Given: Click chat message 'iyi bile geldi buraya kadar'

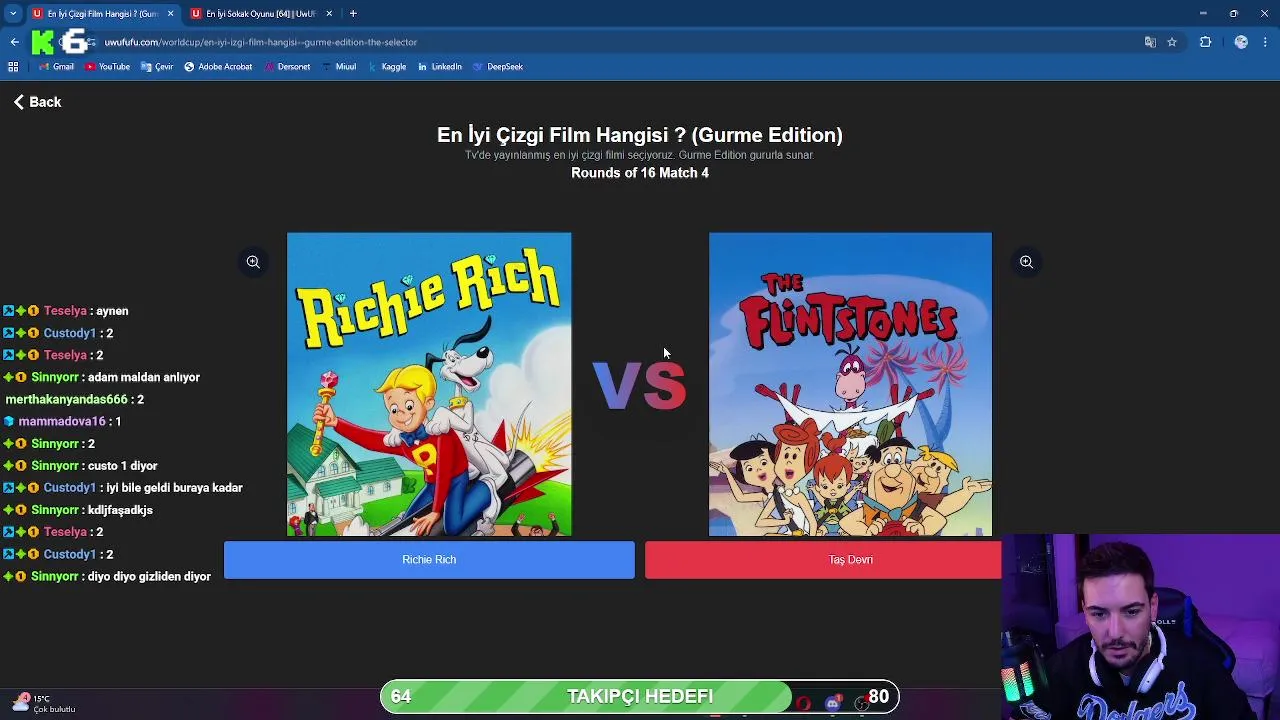Looking at the screenshot, I should (x=174, y=488).
